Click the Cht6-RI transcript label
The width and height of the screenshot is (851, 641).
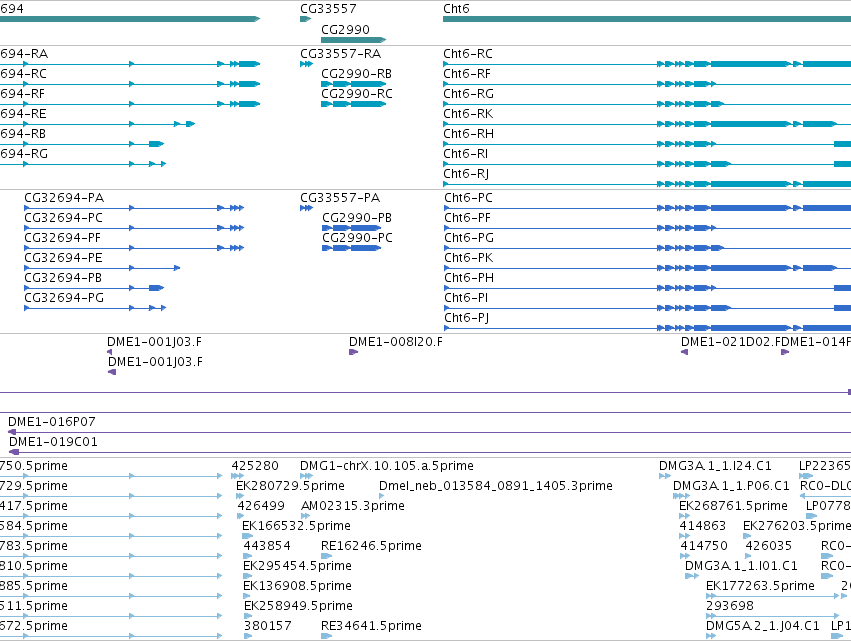point(466,154)
